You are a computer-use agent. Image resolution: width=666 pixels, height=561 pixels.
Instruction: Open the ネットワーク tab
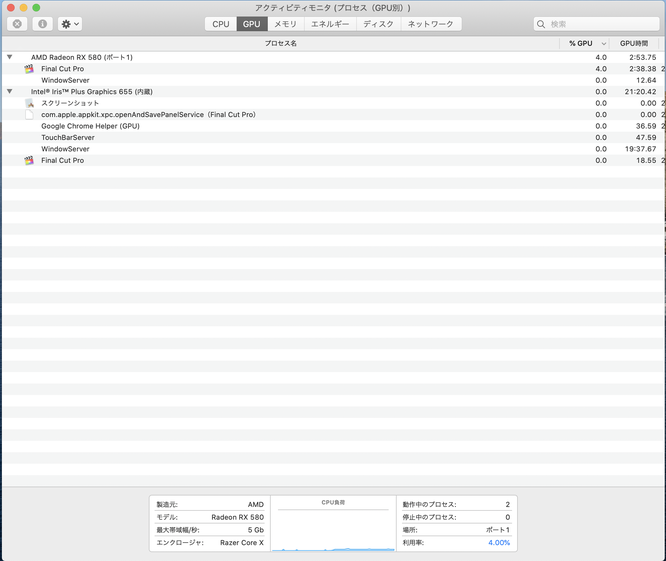pos(431,24)
